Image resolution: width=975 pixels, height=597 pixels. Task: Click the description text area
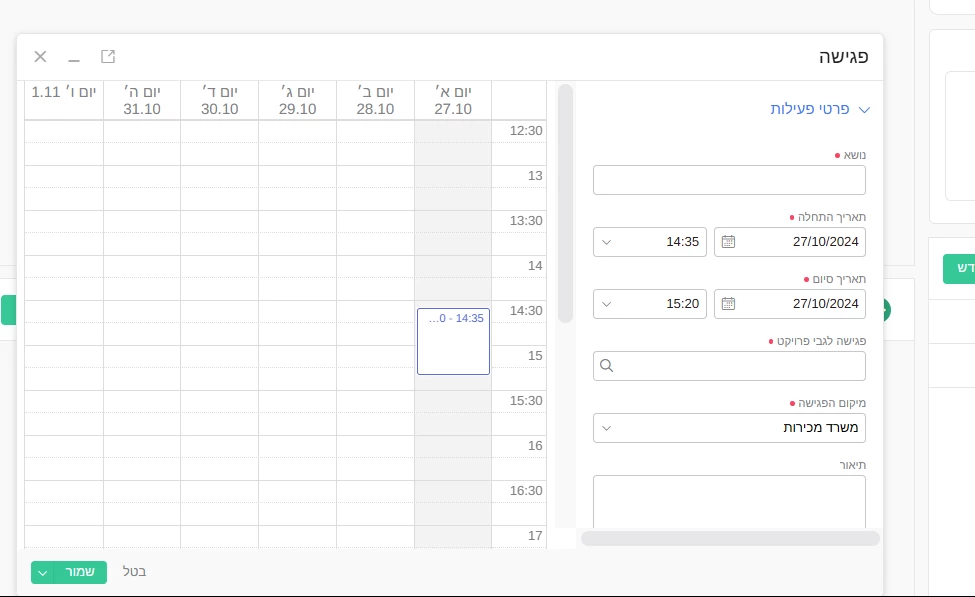(729, 501)
